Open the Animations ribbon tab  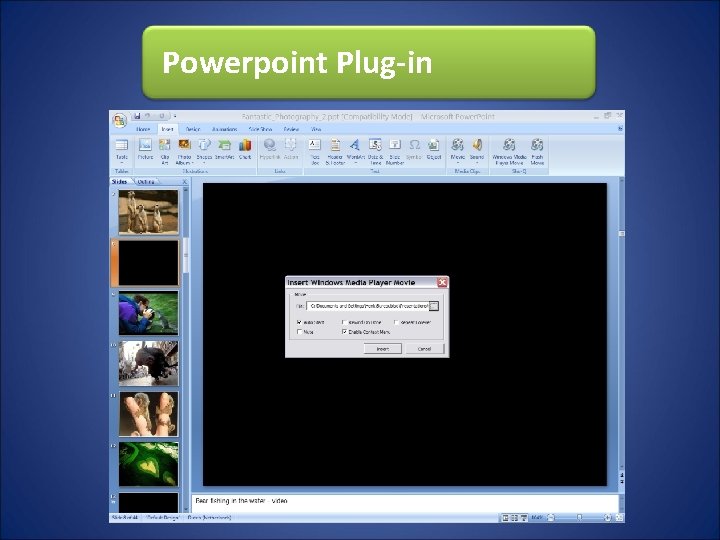tap(225, 129)
